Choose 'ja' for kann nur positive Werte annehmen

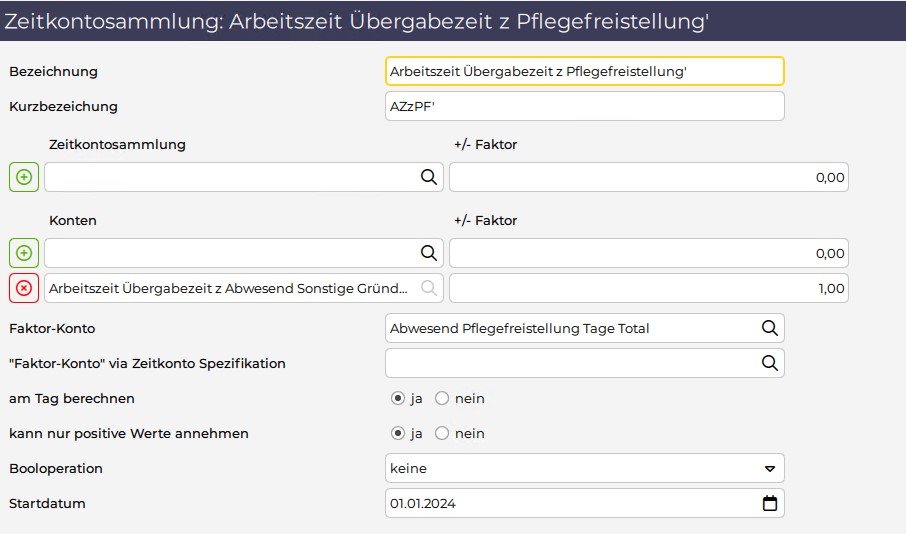398,433
